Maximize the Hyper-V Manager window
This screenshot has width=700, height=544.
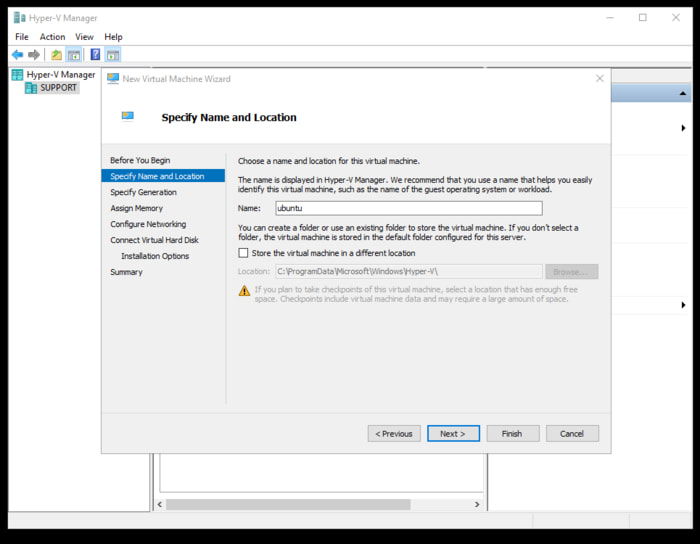pyautogui.click(x=642, y=17)
